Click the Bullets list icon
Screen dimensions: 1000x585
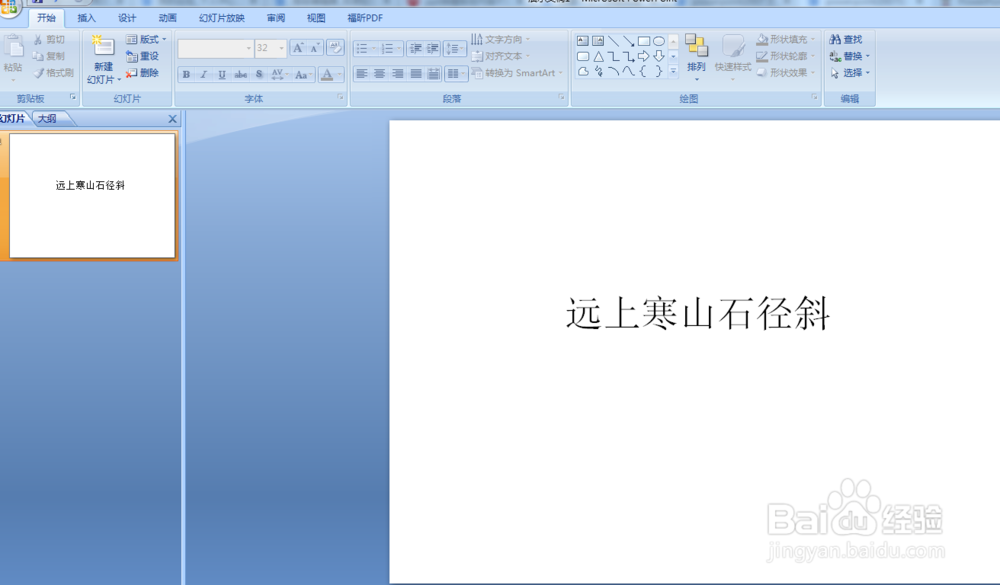tap(362, 48)
